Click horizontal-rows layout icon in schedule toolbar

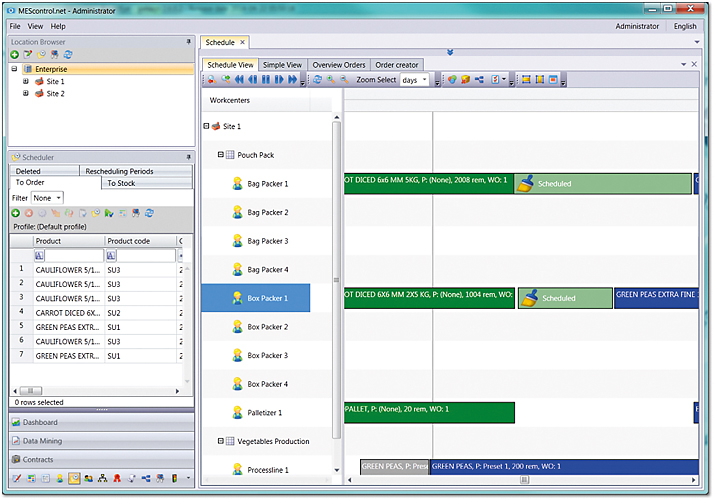(526, 80)
